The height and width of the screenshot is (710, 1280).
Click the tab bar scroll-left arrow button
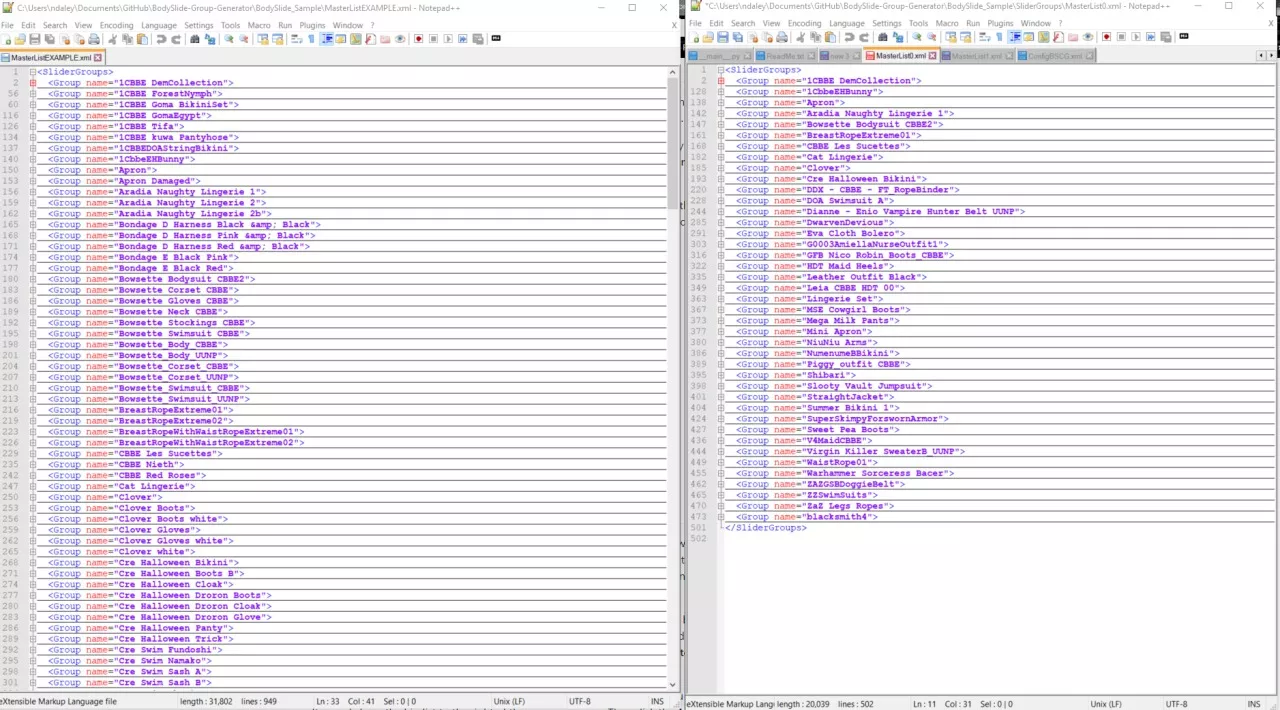click(x=1259, y=56)
